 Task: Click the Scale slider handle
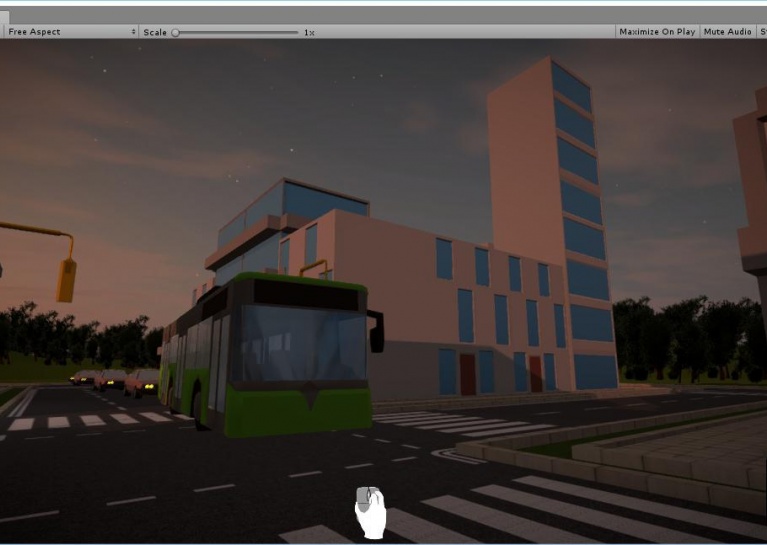[x=176, y=33]
